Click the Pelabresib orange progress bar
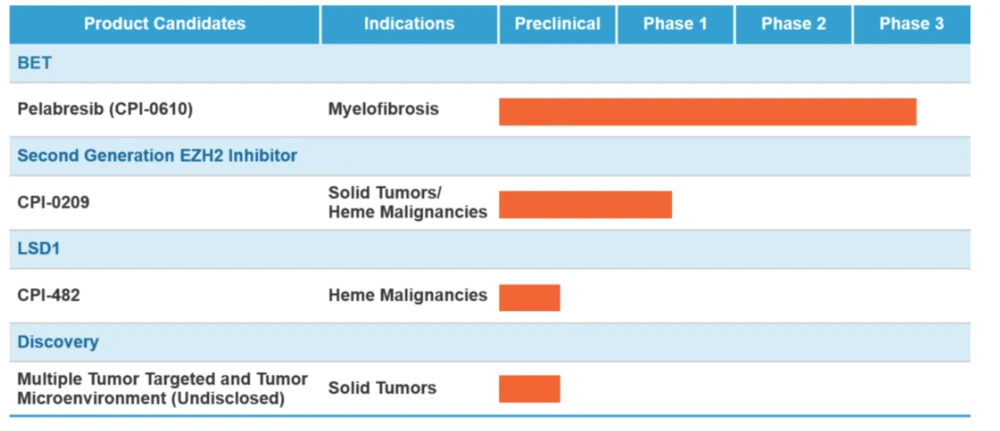The height and width of the screenshot is (431, 1000). tap(707, 111)
